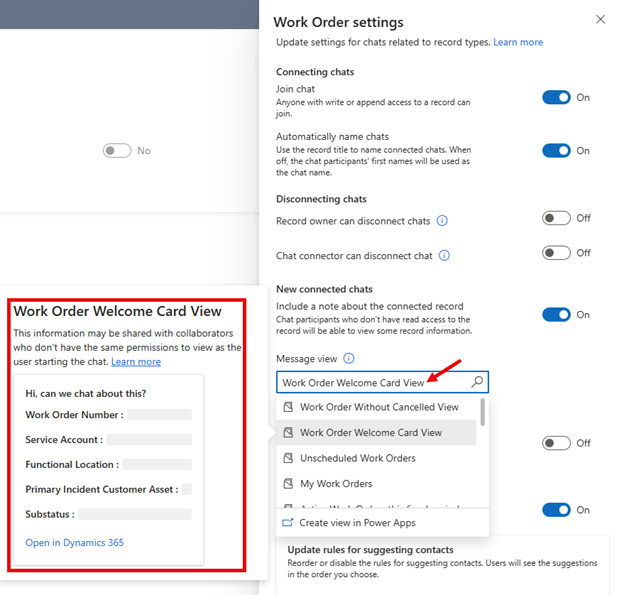Screen dimensions: 624x595
Task: Click info icon next to Message view
Action: 349,358
